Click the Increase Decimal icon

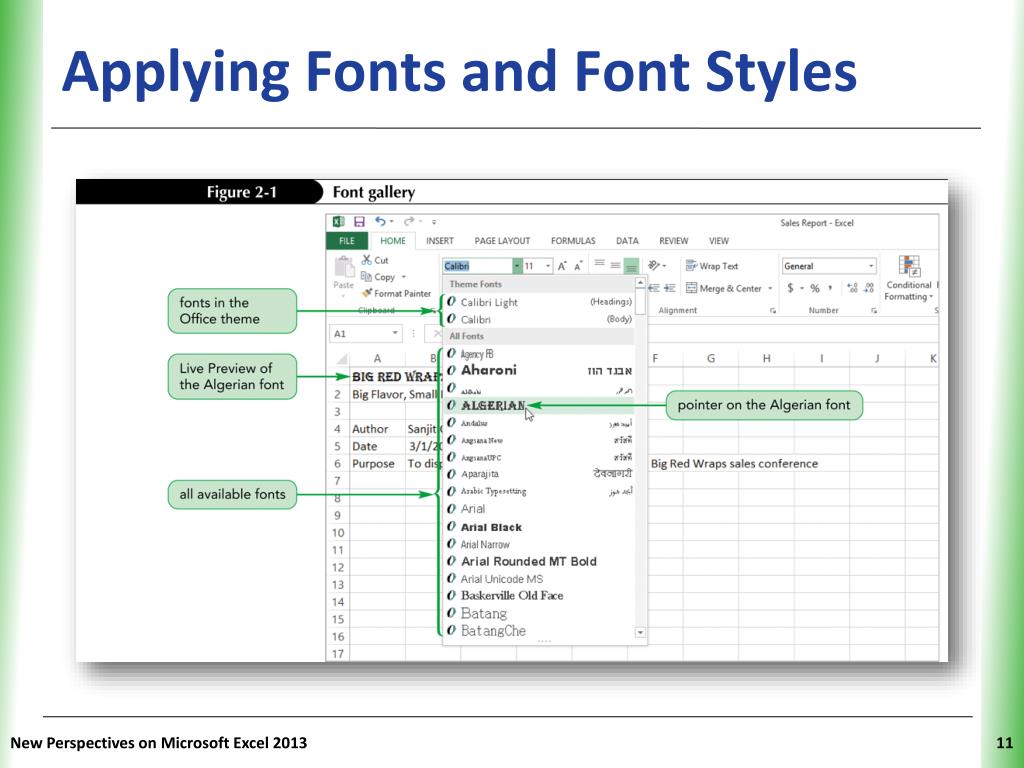pos(852,288)
